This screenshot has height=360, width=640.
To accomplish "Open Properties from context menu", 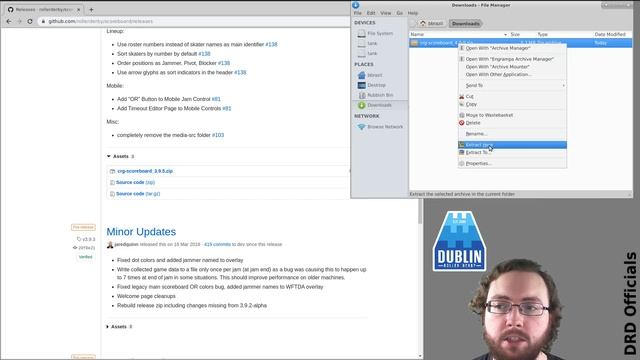I will (x=512, y=164).
